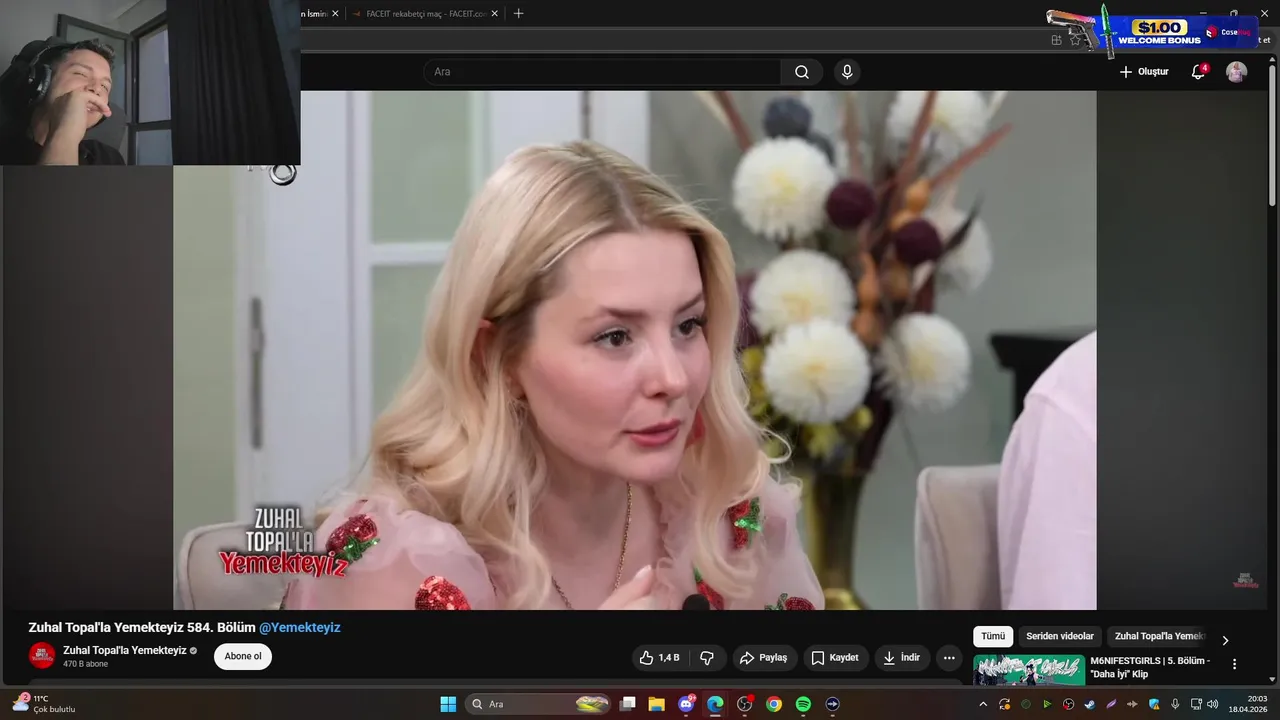Screen dimensions: 1280x720
Task: Start voice search with microphone icon
Action: tap(847, 72)
